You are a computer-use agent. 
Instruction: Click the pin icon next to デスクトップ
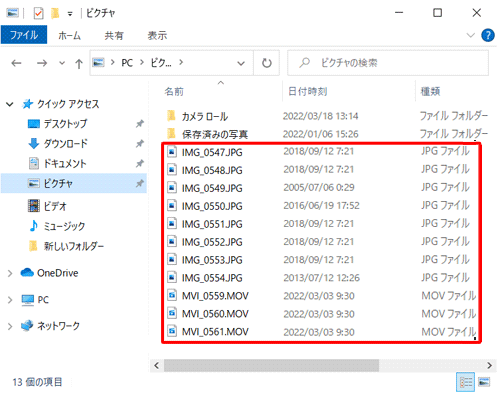[140, 124]
